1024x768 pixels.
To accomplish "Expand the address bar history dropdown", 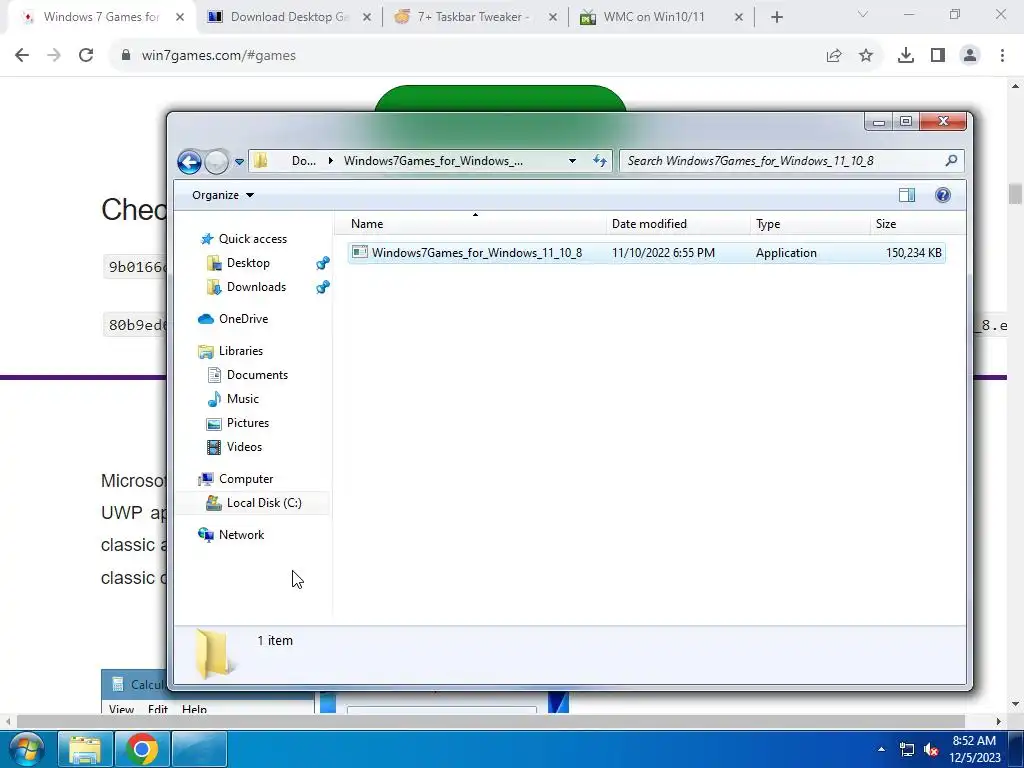I will (x=572, y=161).
